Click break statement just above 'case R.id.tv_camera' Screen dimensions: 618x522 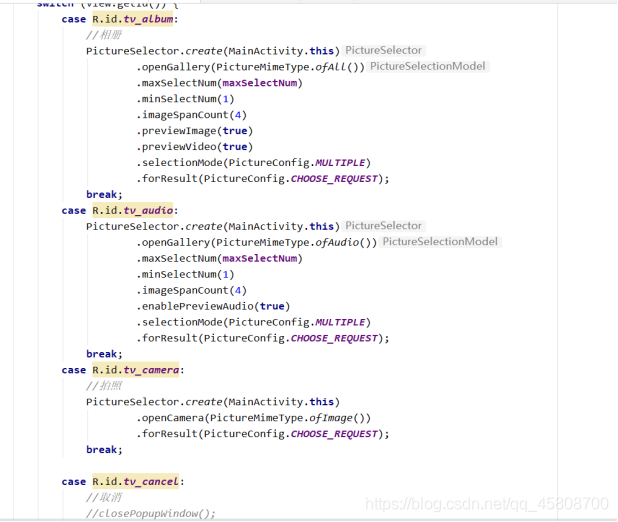click(x=104, y=354)
